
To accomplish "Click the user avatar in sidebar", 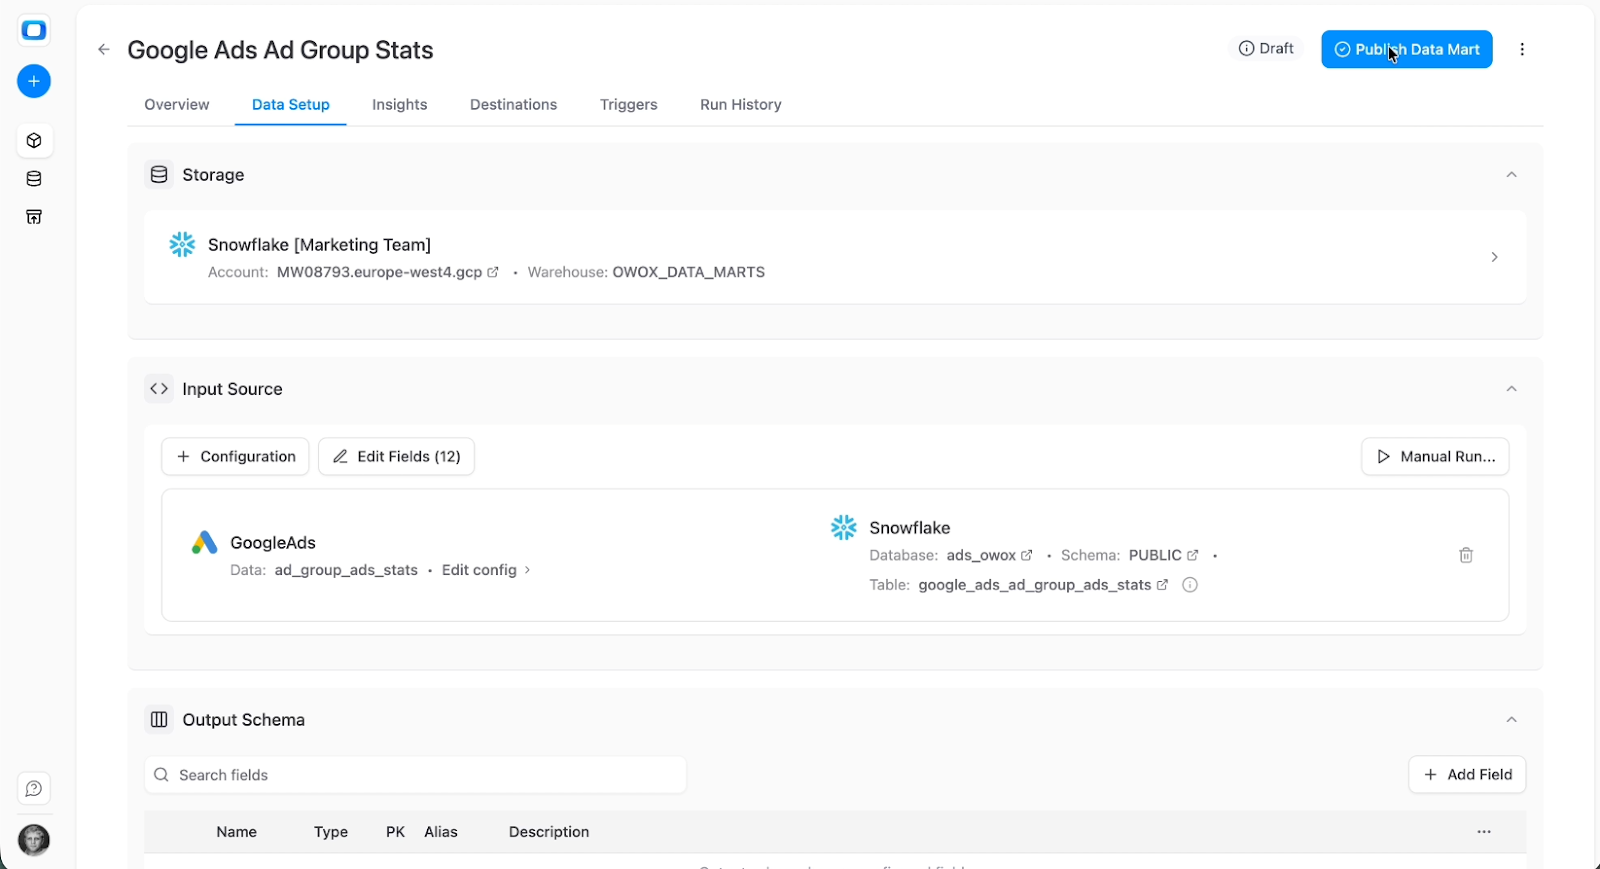I will point(34,840).
